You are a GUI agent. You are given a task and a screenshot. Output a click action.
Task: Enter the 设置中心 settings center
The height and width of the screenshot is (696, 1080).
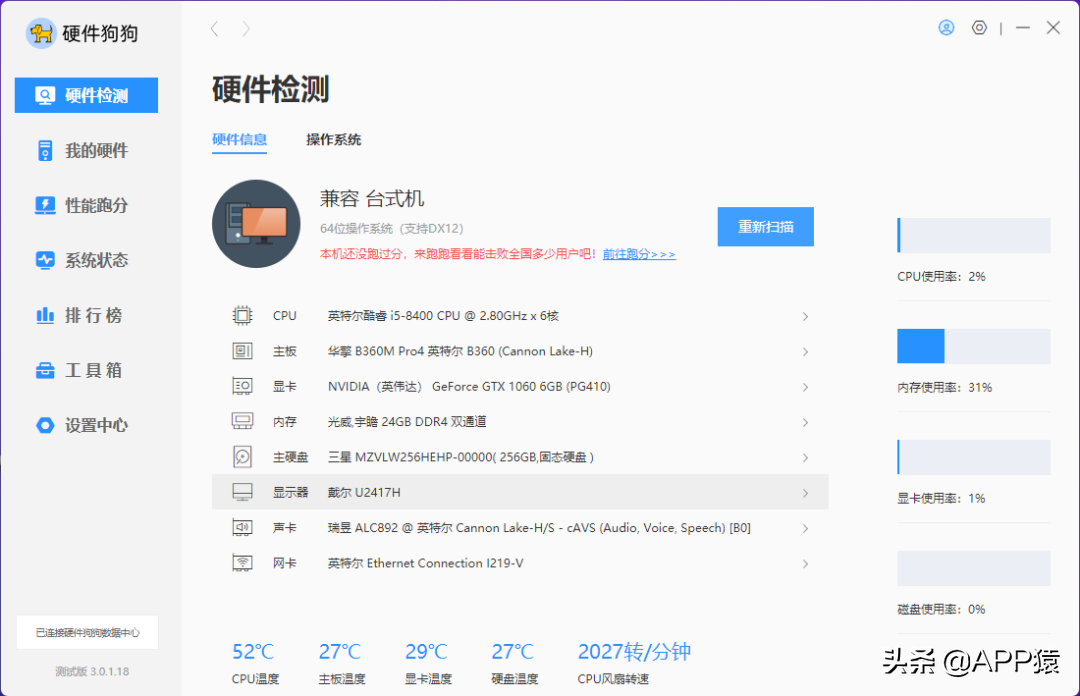86,425
